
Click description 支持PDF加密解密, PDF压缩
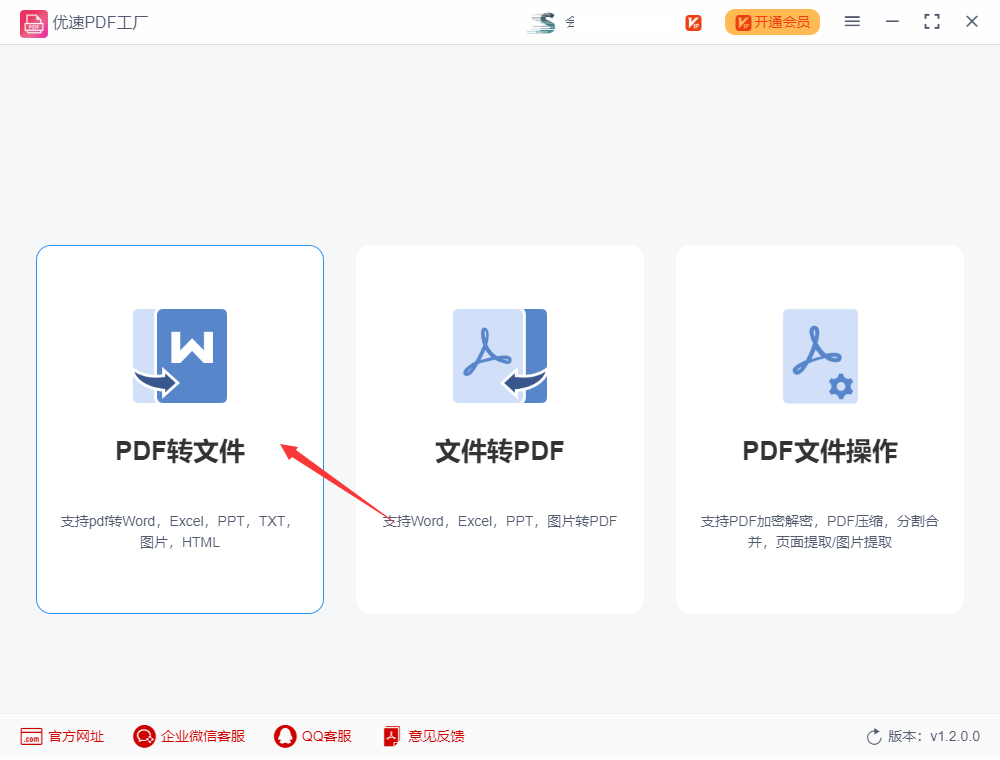(x=820, y=531)
